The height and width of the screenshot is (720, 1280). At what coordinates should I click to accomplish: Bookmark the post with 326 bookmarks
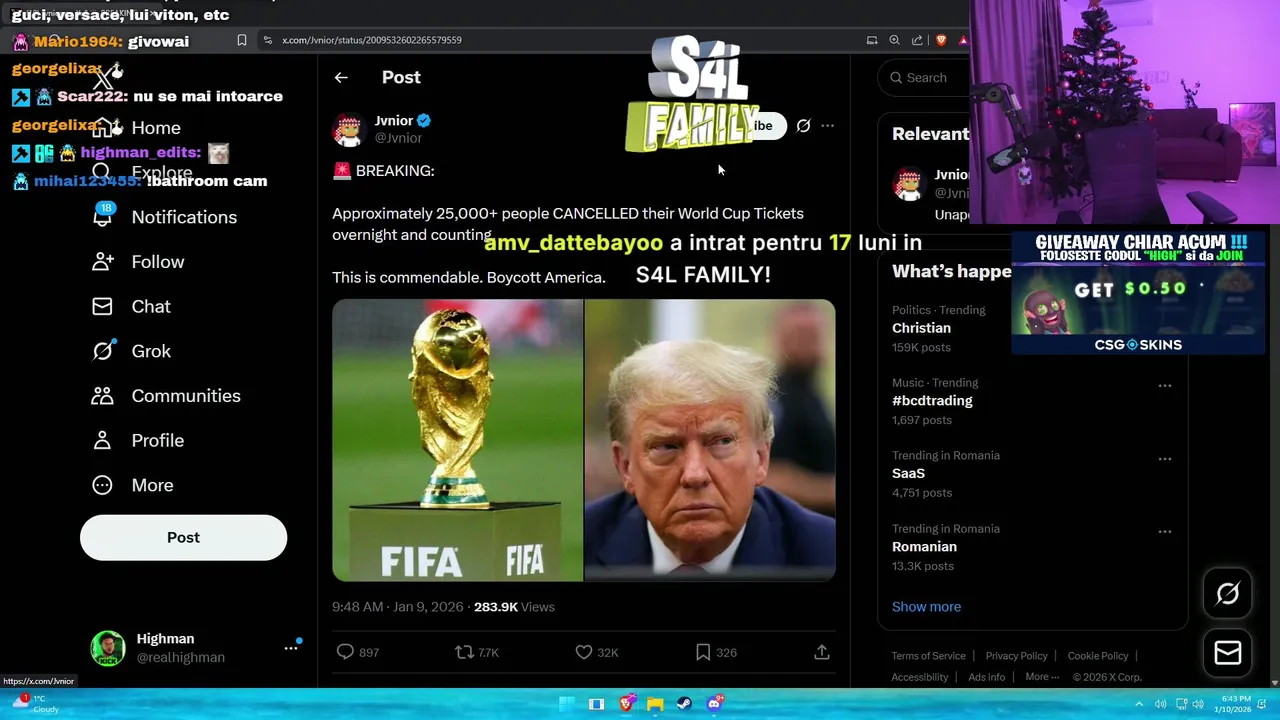coord(715,652)
